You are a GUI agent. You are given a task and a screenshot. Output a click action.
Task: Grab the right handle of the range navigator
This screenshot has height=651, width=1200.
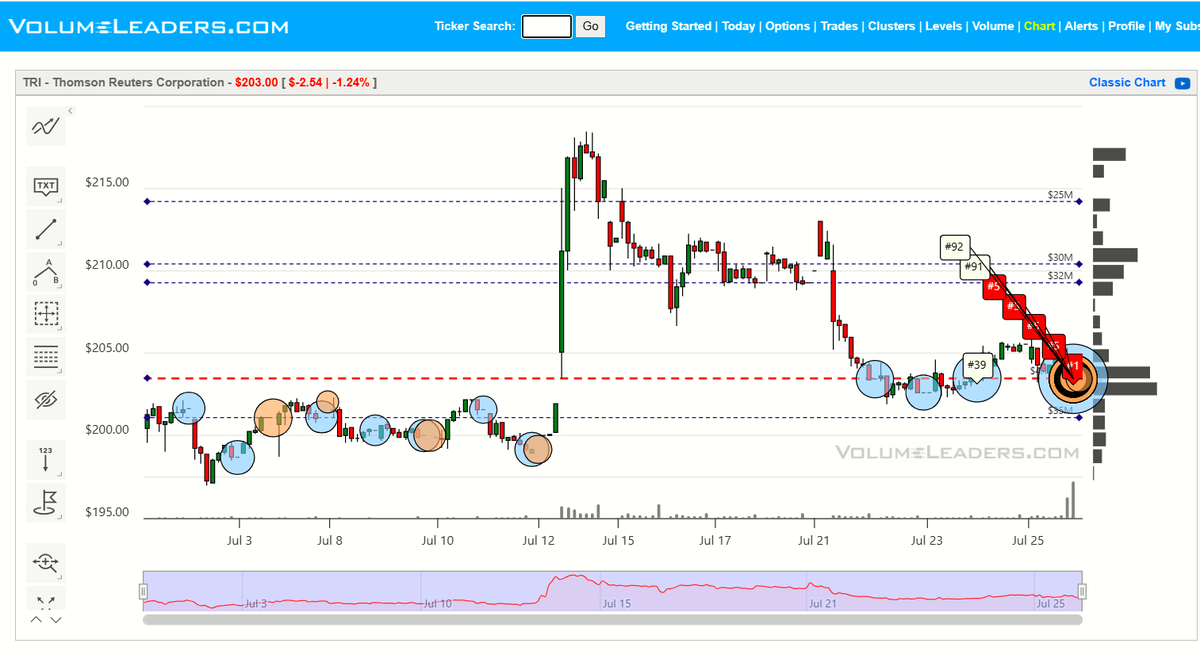coord(1082,592)
